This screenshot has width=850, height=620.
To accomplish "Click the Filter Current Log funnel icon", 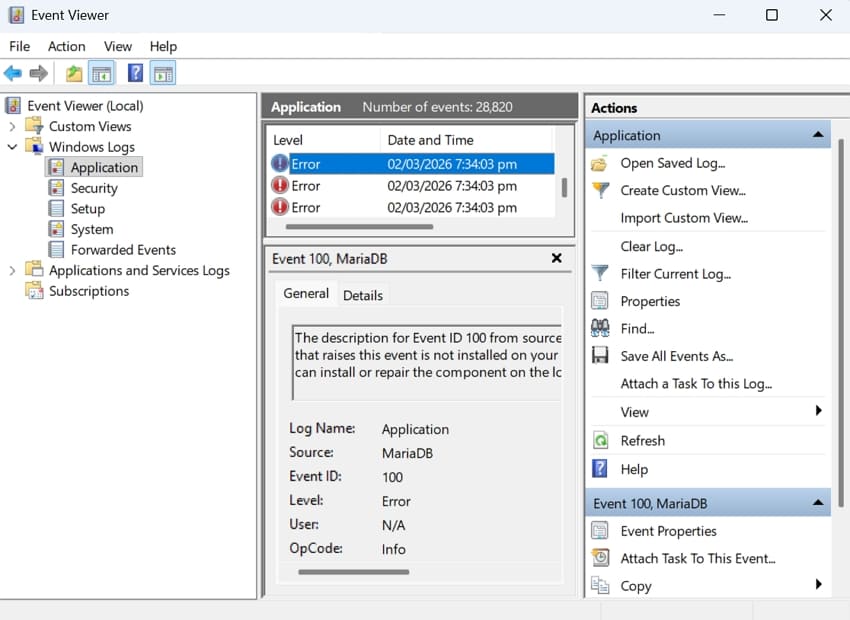I will point(600,273).
